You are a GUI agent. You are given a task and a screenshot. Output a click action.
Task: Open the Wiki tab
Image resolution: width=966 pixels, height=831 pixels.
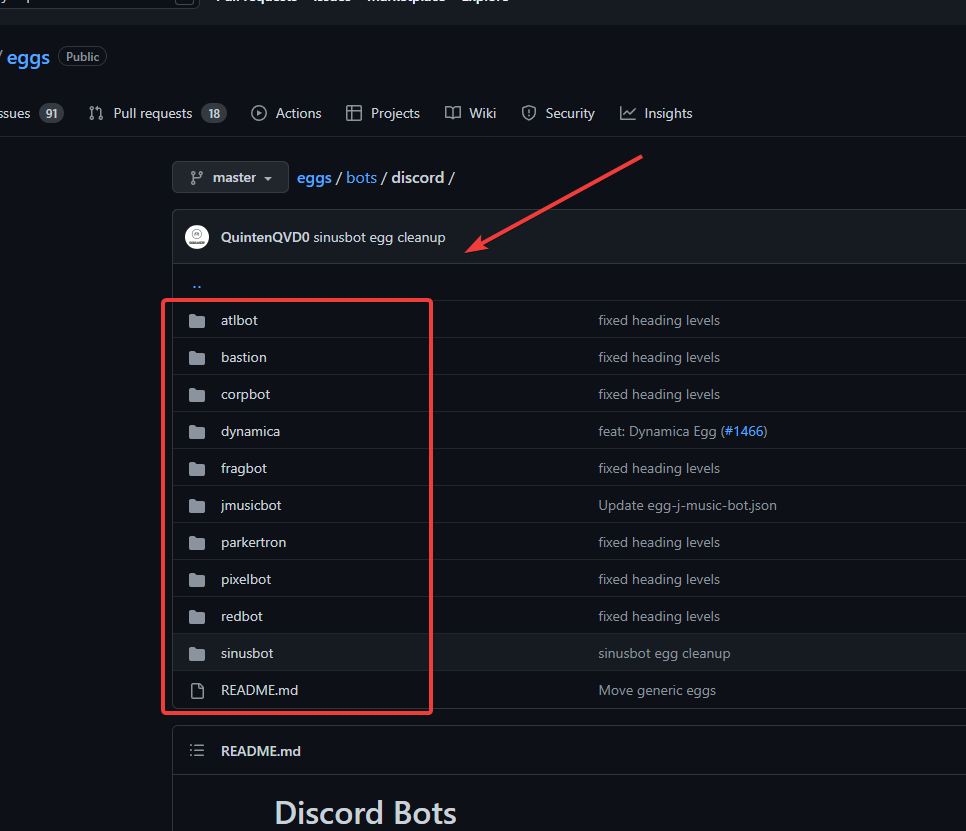click(471, 114)
